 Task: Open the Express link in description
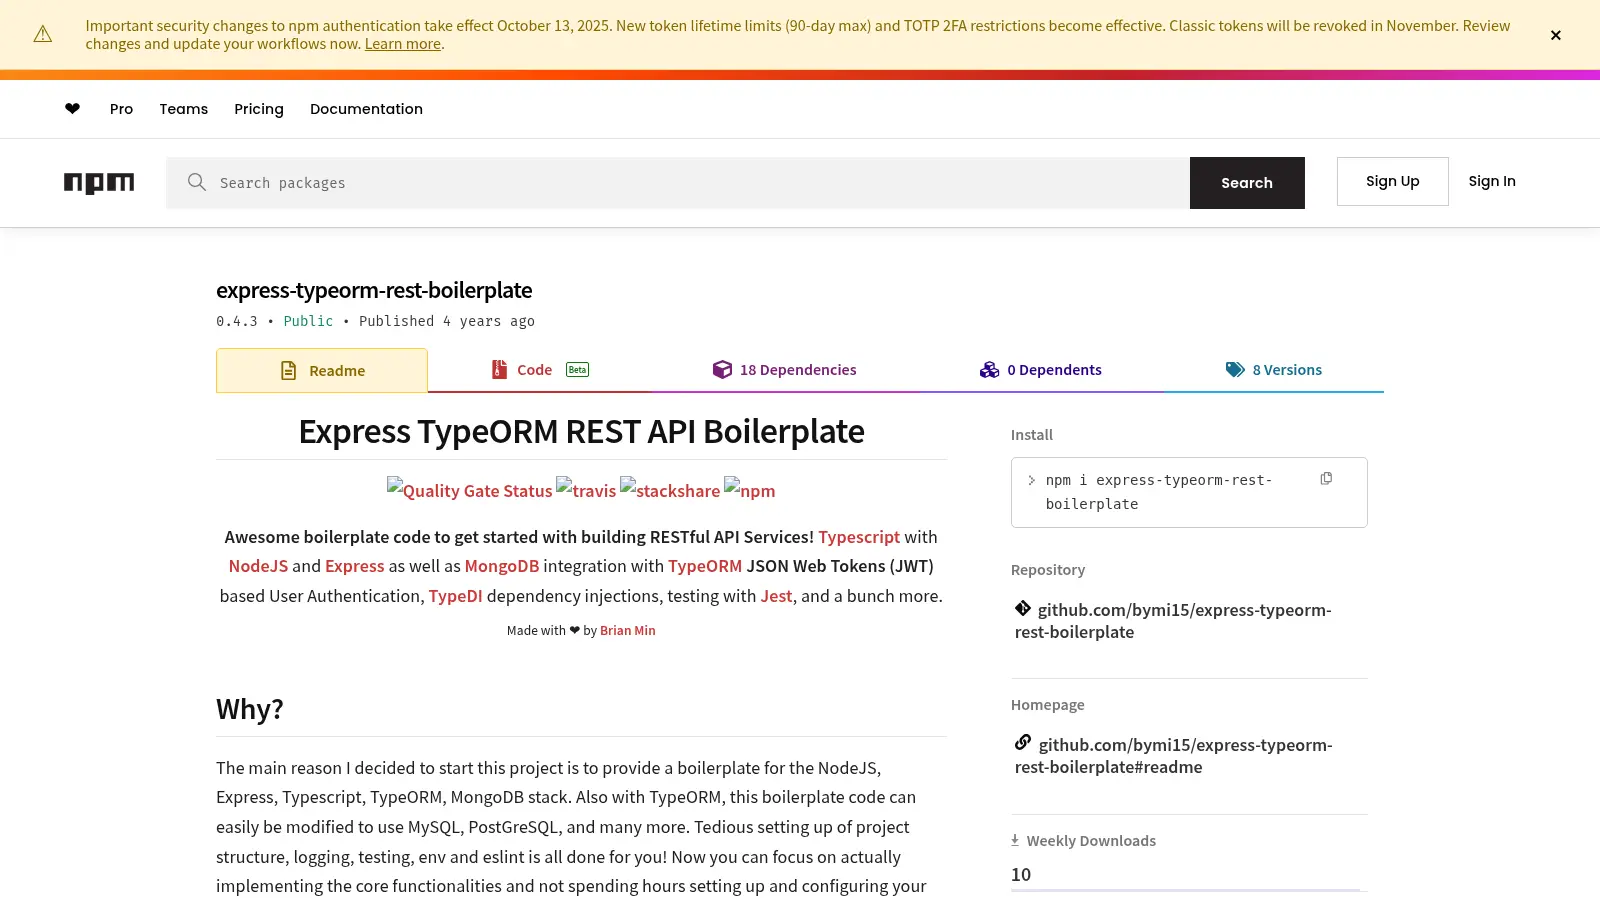pos(355,566)
